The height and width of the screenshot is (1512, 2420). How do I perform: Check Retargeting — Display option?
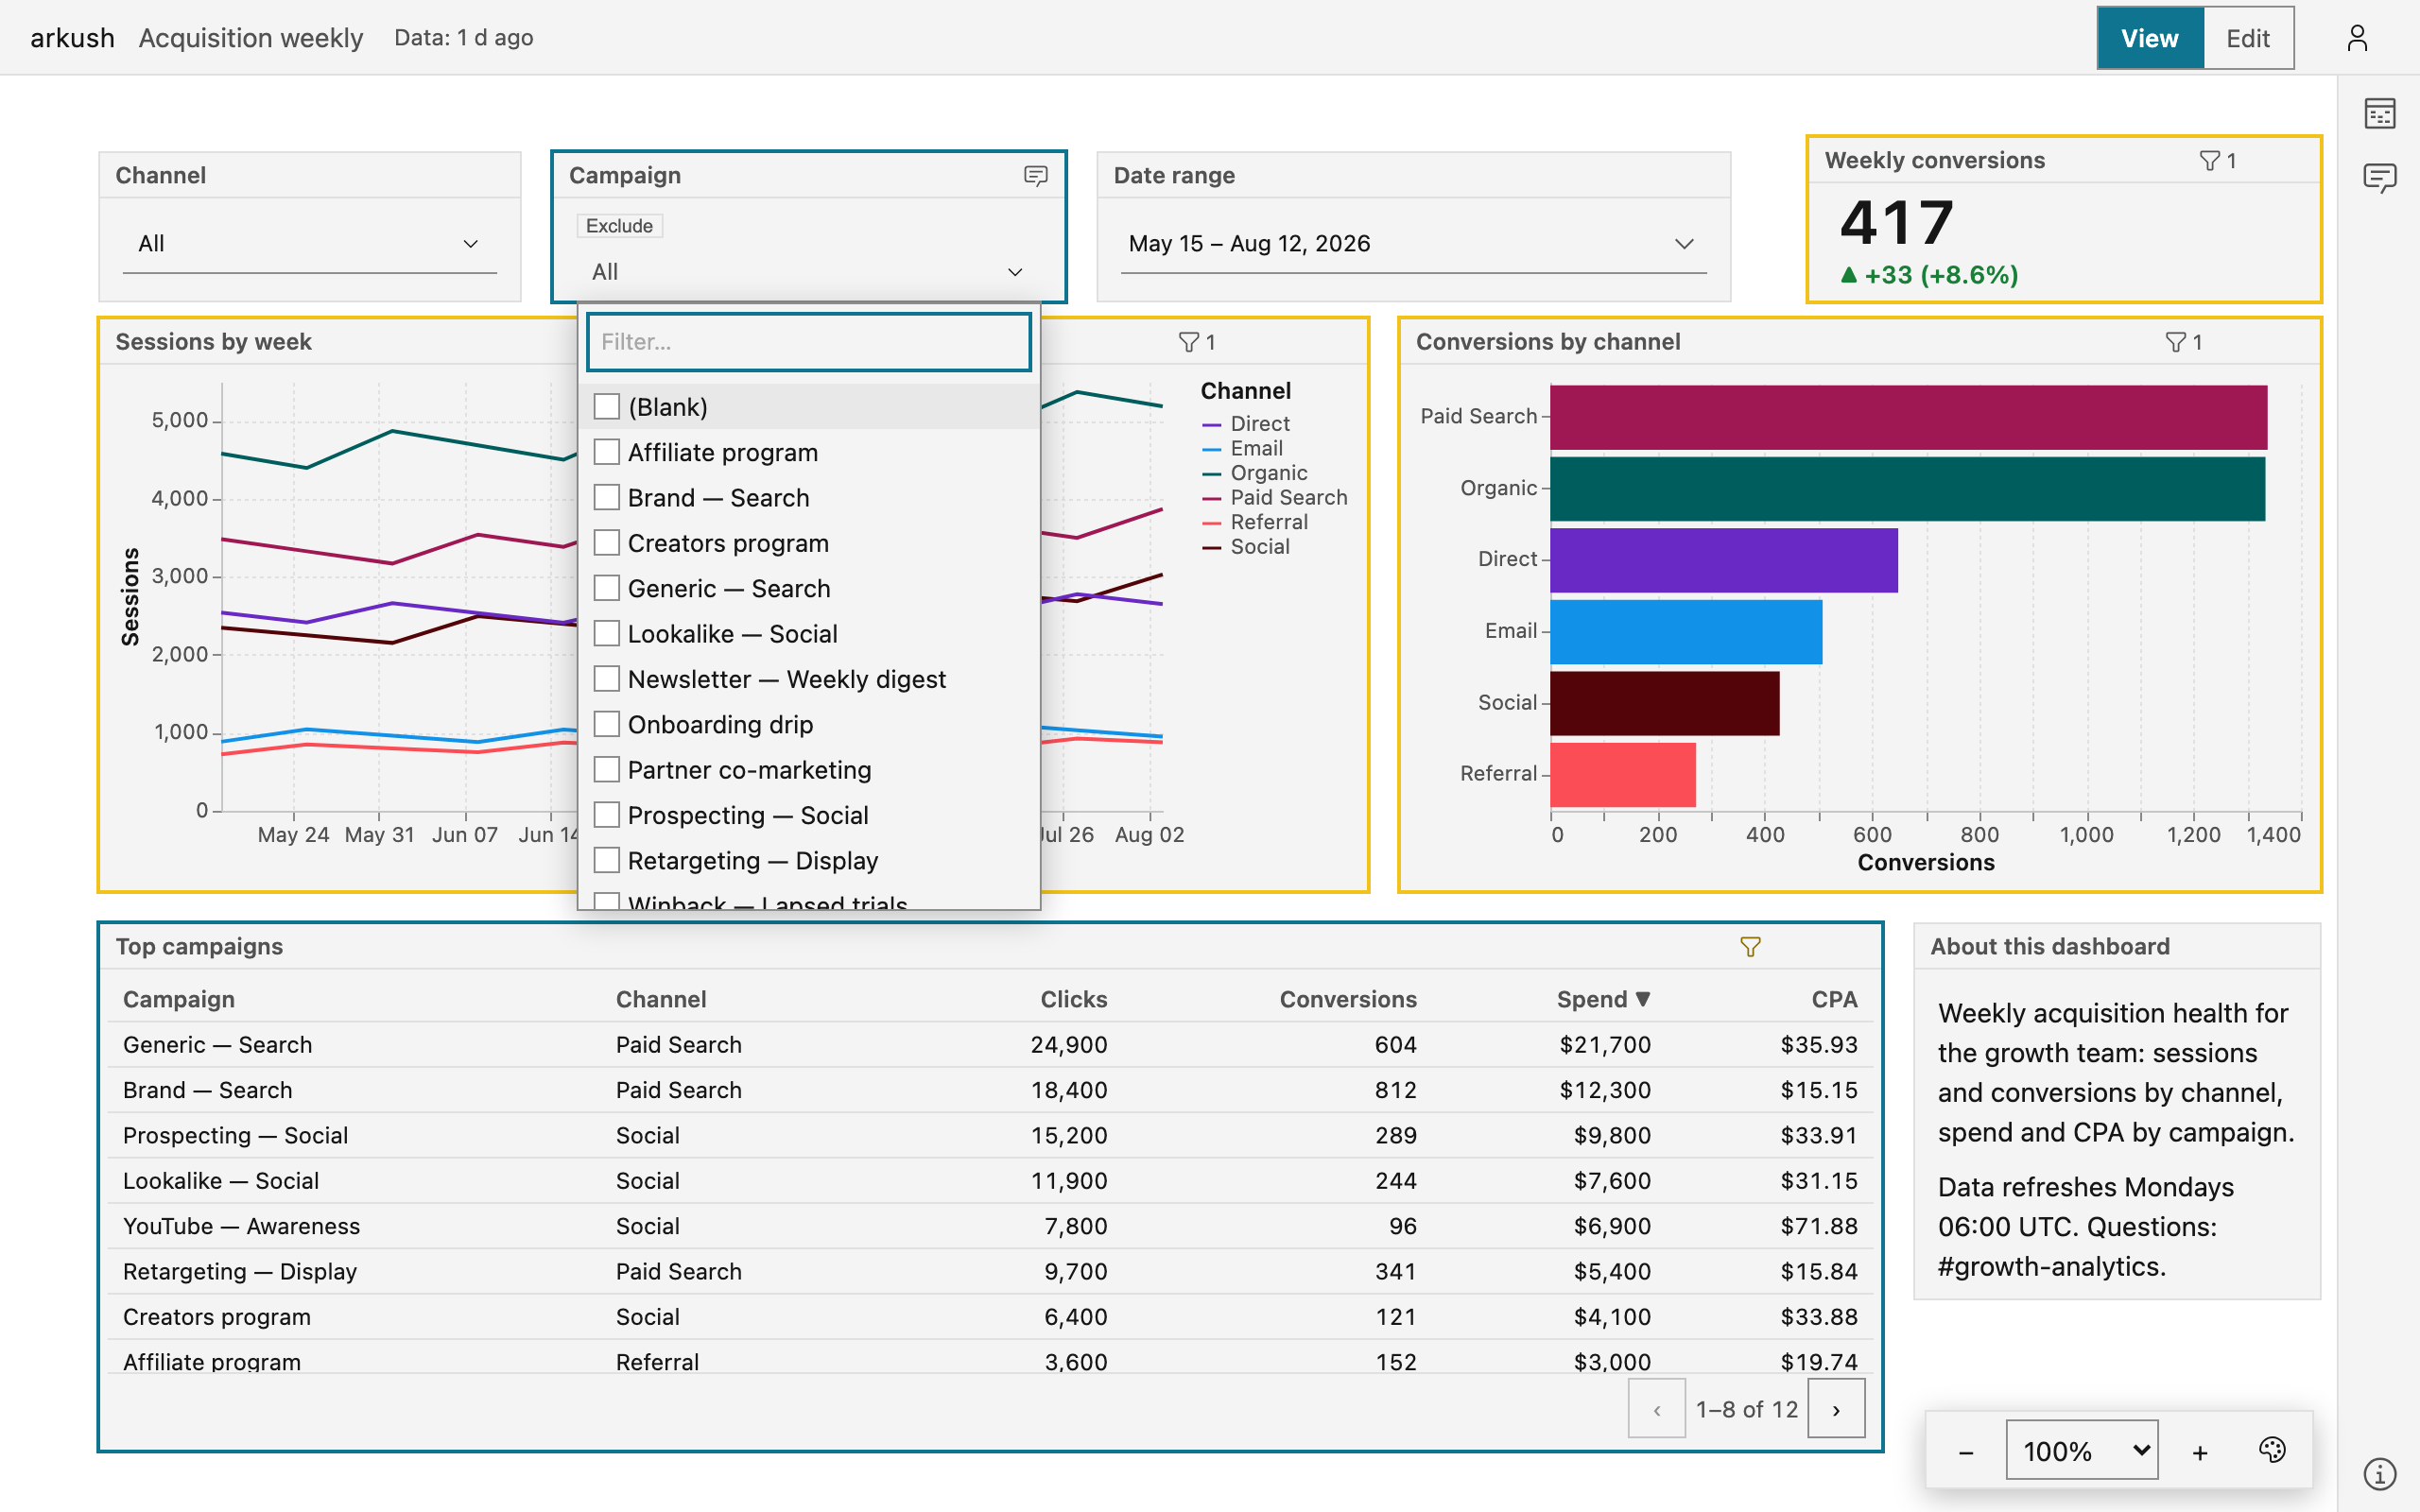click(x=607, y=860)
